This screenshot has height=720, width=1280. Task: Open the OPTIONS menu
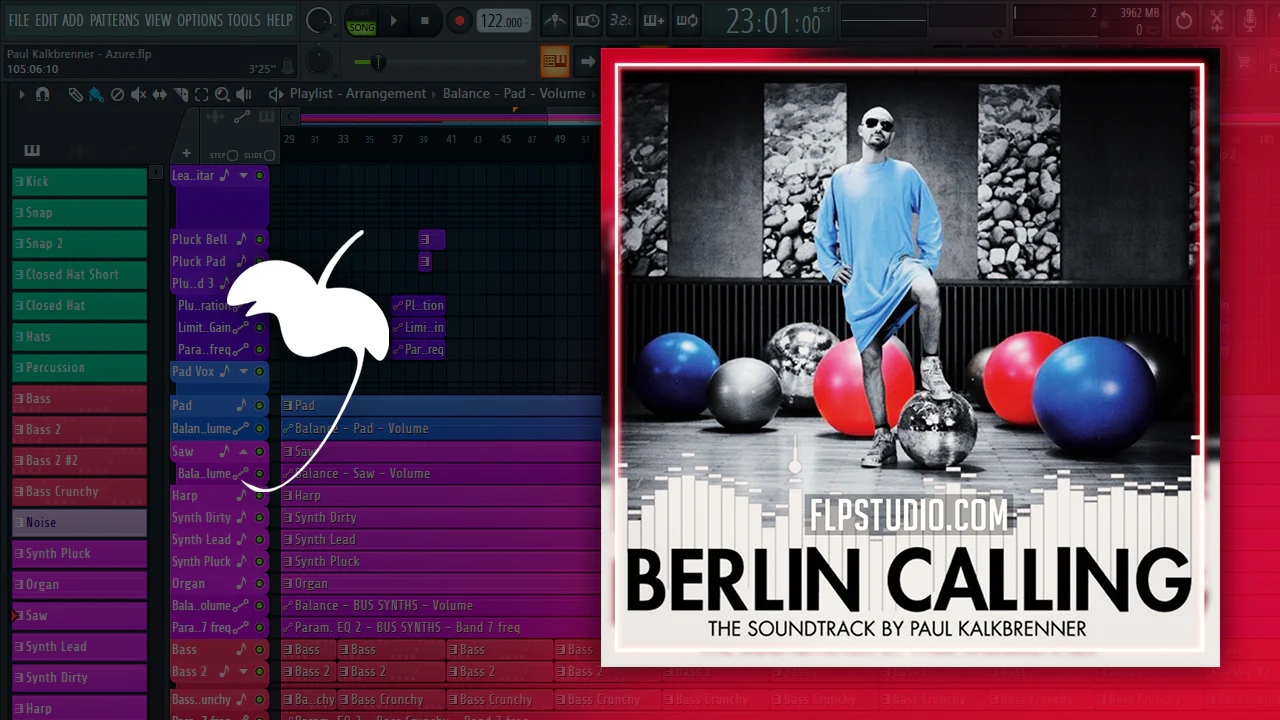(200, 20)
